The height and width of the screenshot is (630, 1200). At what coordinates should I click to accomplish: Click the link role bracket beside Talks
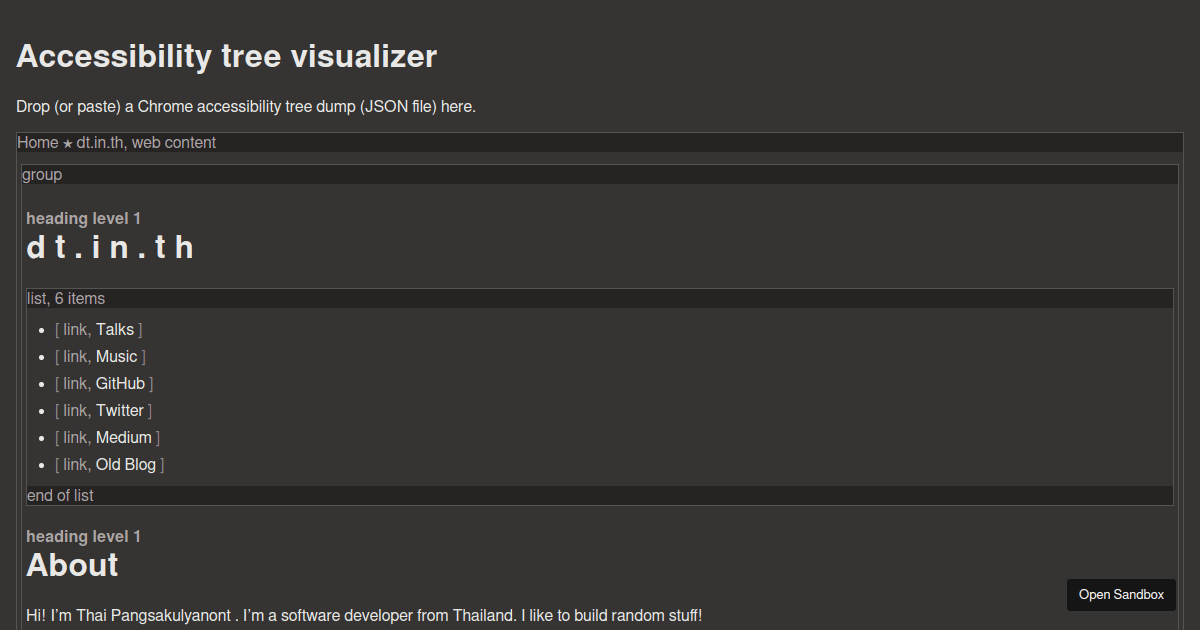74,329
